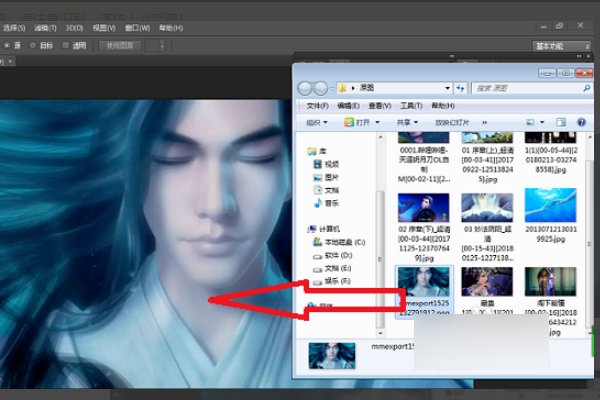Open the Explorer 帮助(H) menu
Screen dimensions: 600x400
pyautogui.click(x=443, y=106)
